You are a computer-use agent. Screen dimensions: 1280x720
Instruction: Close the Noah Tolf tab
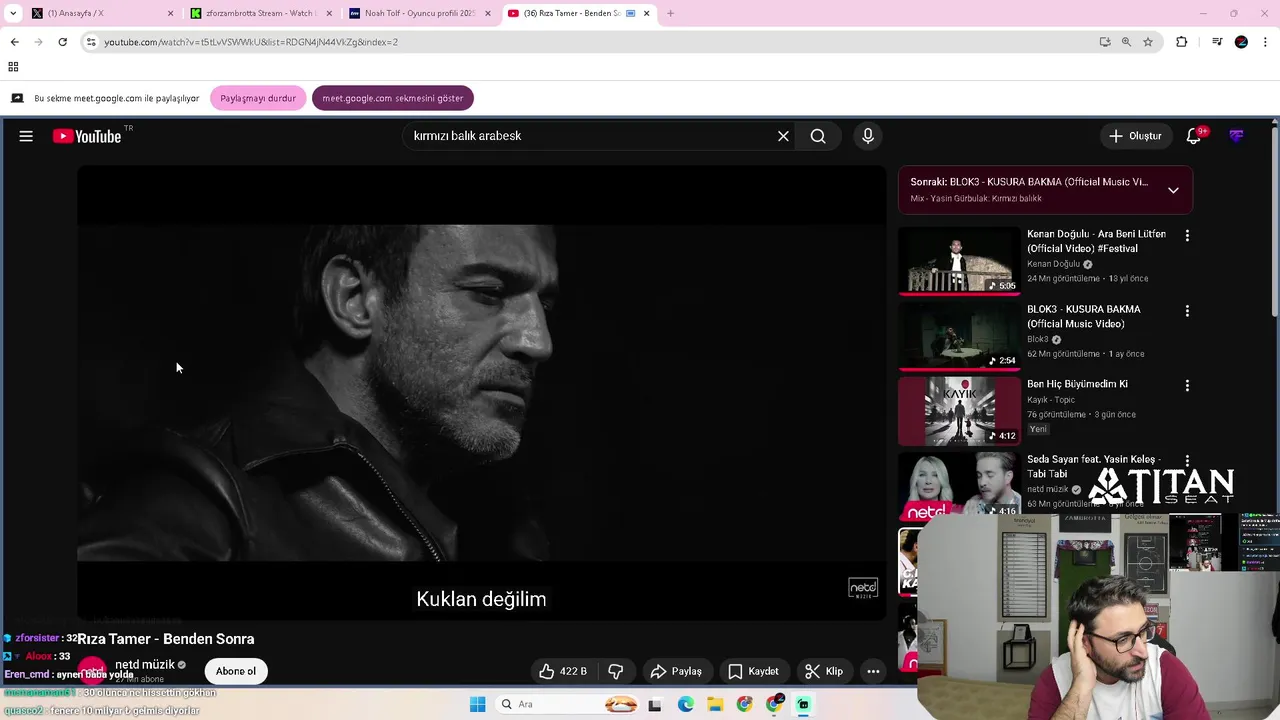[488, 13]
